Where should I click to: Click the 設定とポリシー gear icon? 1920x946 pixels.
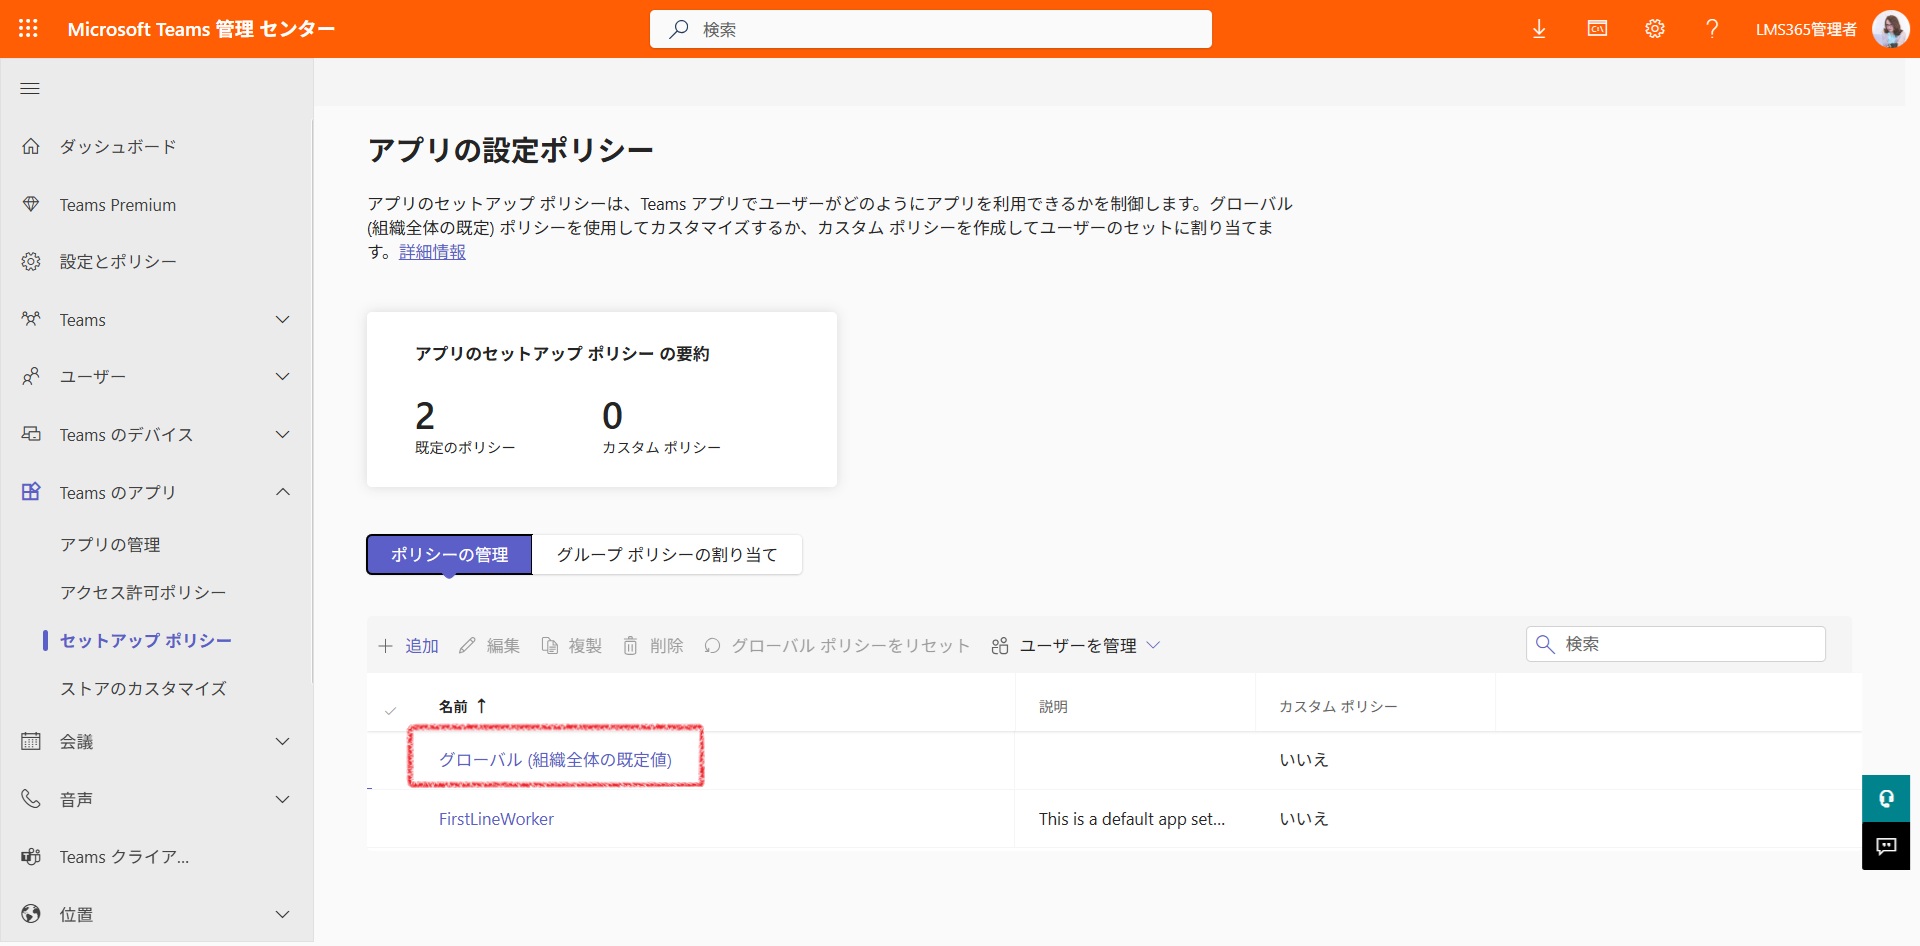pos(31,262)
